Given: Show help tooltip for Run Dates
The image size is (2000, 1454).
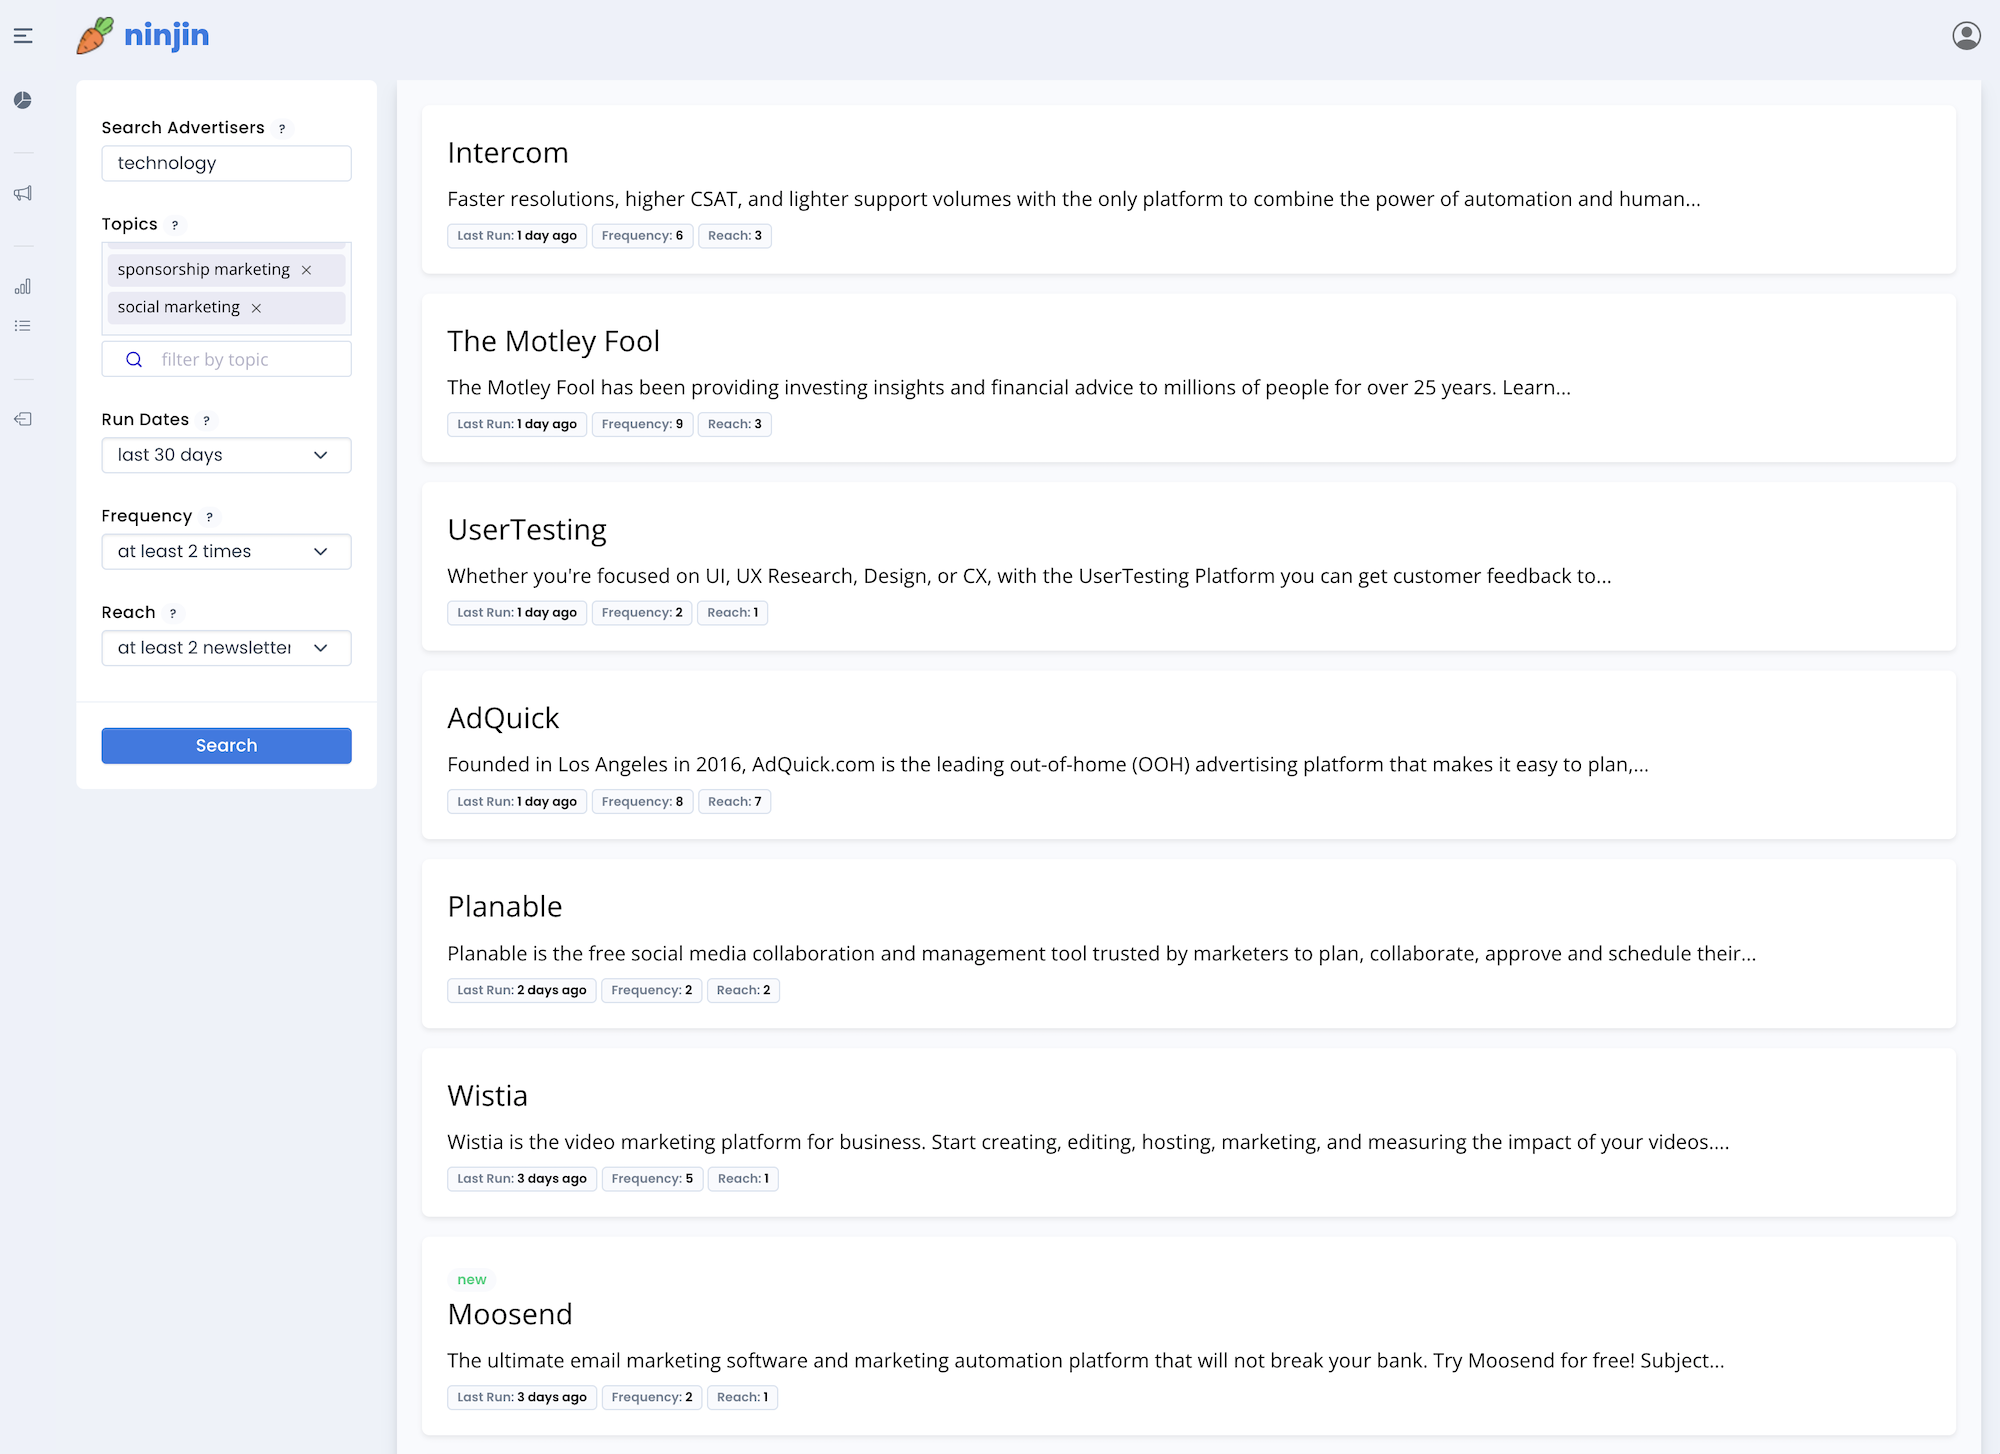Looking at the screenshot, I should (206, 421).
